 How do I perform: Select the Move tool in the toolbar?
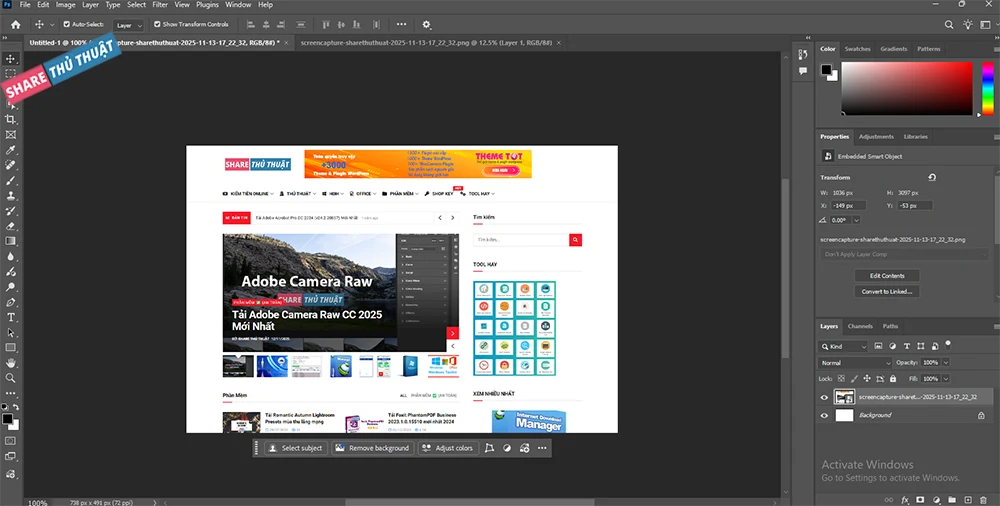click(x=10, y=59)
